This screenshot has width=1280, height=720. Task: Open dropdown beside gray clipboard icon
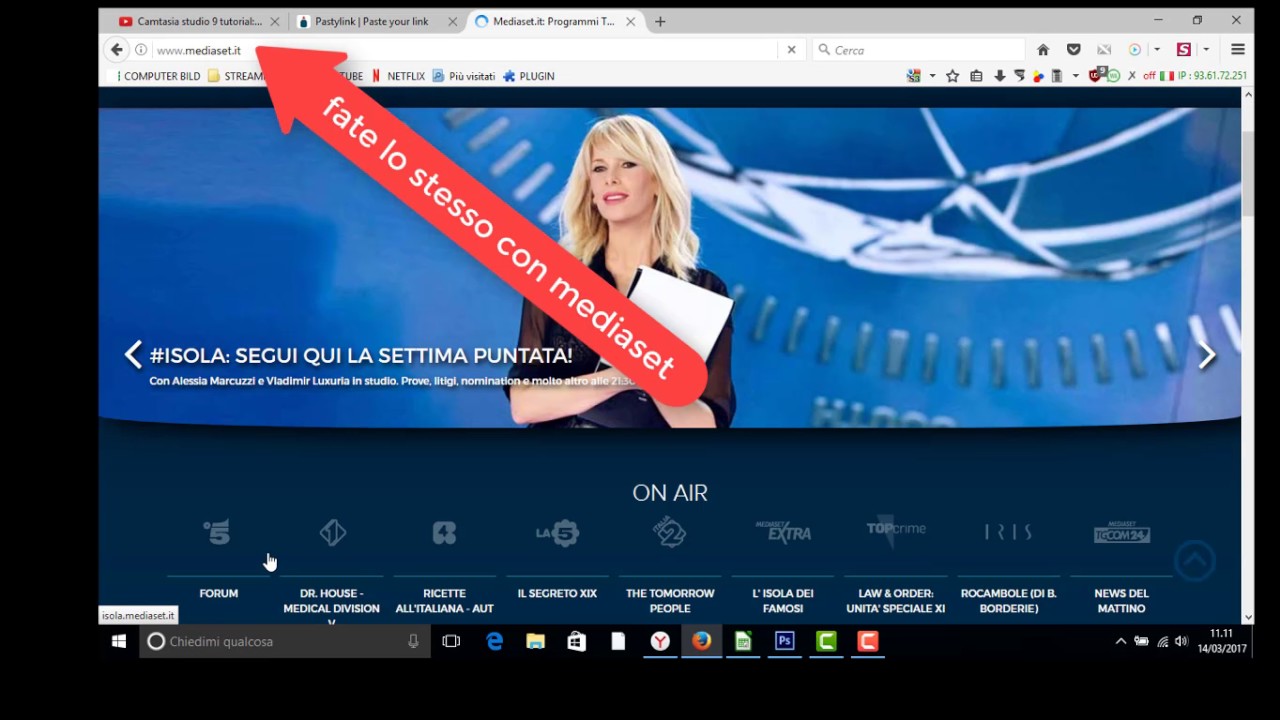(1076, 76)
